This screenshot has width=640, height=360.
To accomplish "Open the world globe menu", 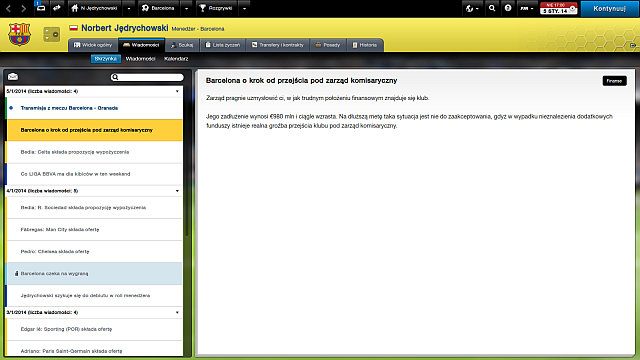I will 472,8.
